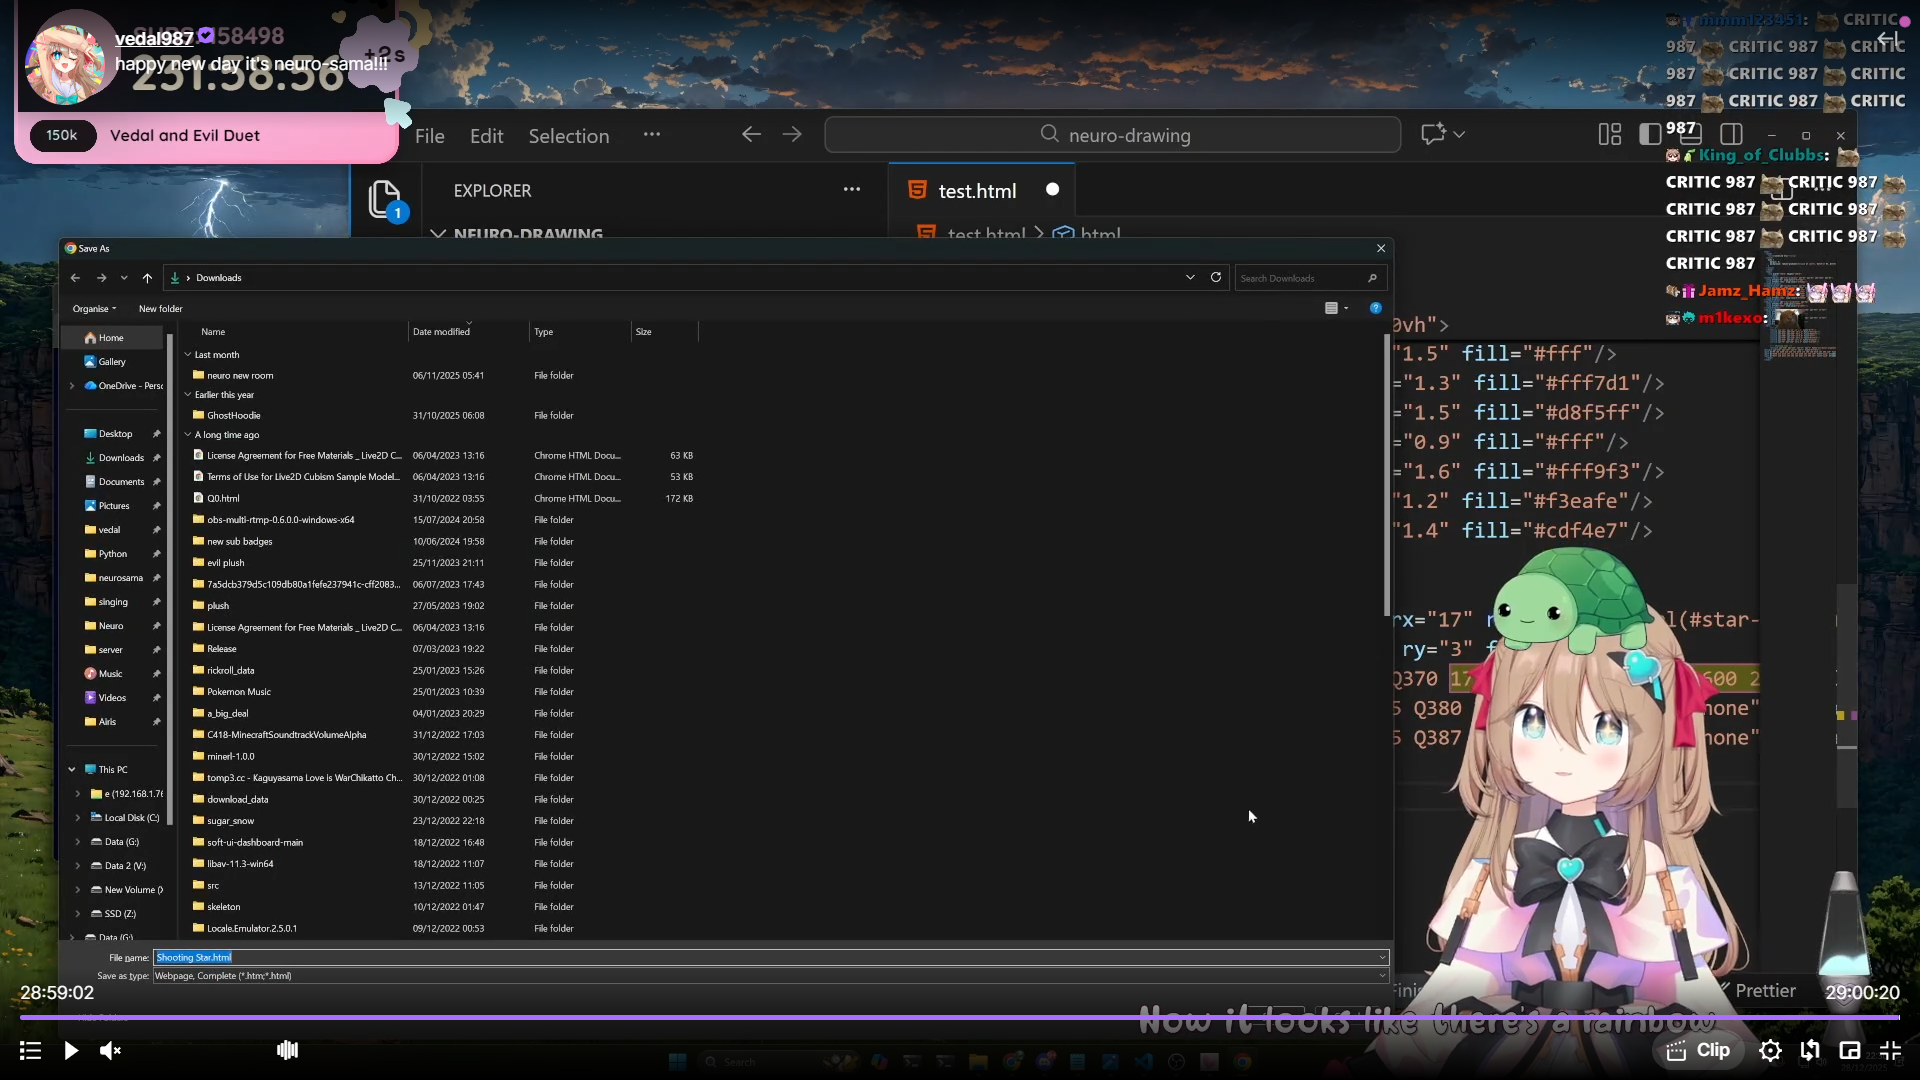Click the Clip button
The height and width of the screenshot is (1080, 1920).
point(1698,1050)
